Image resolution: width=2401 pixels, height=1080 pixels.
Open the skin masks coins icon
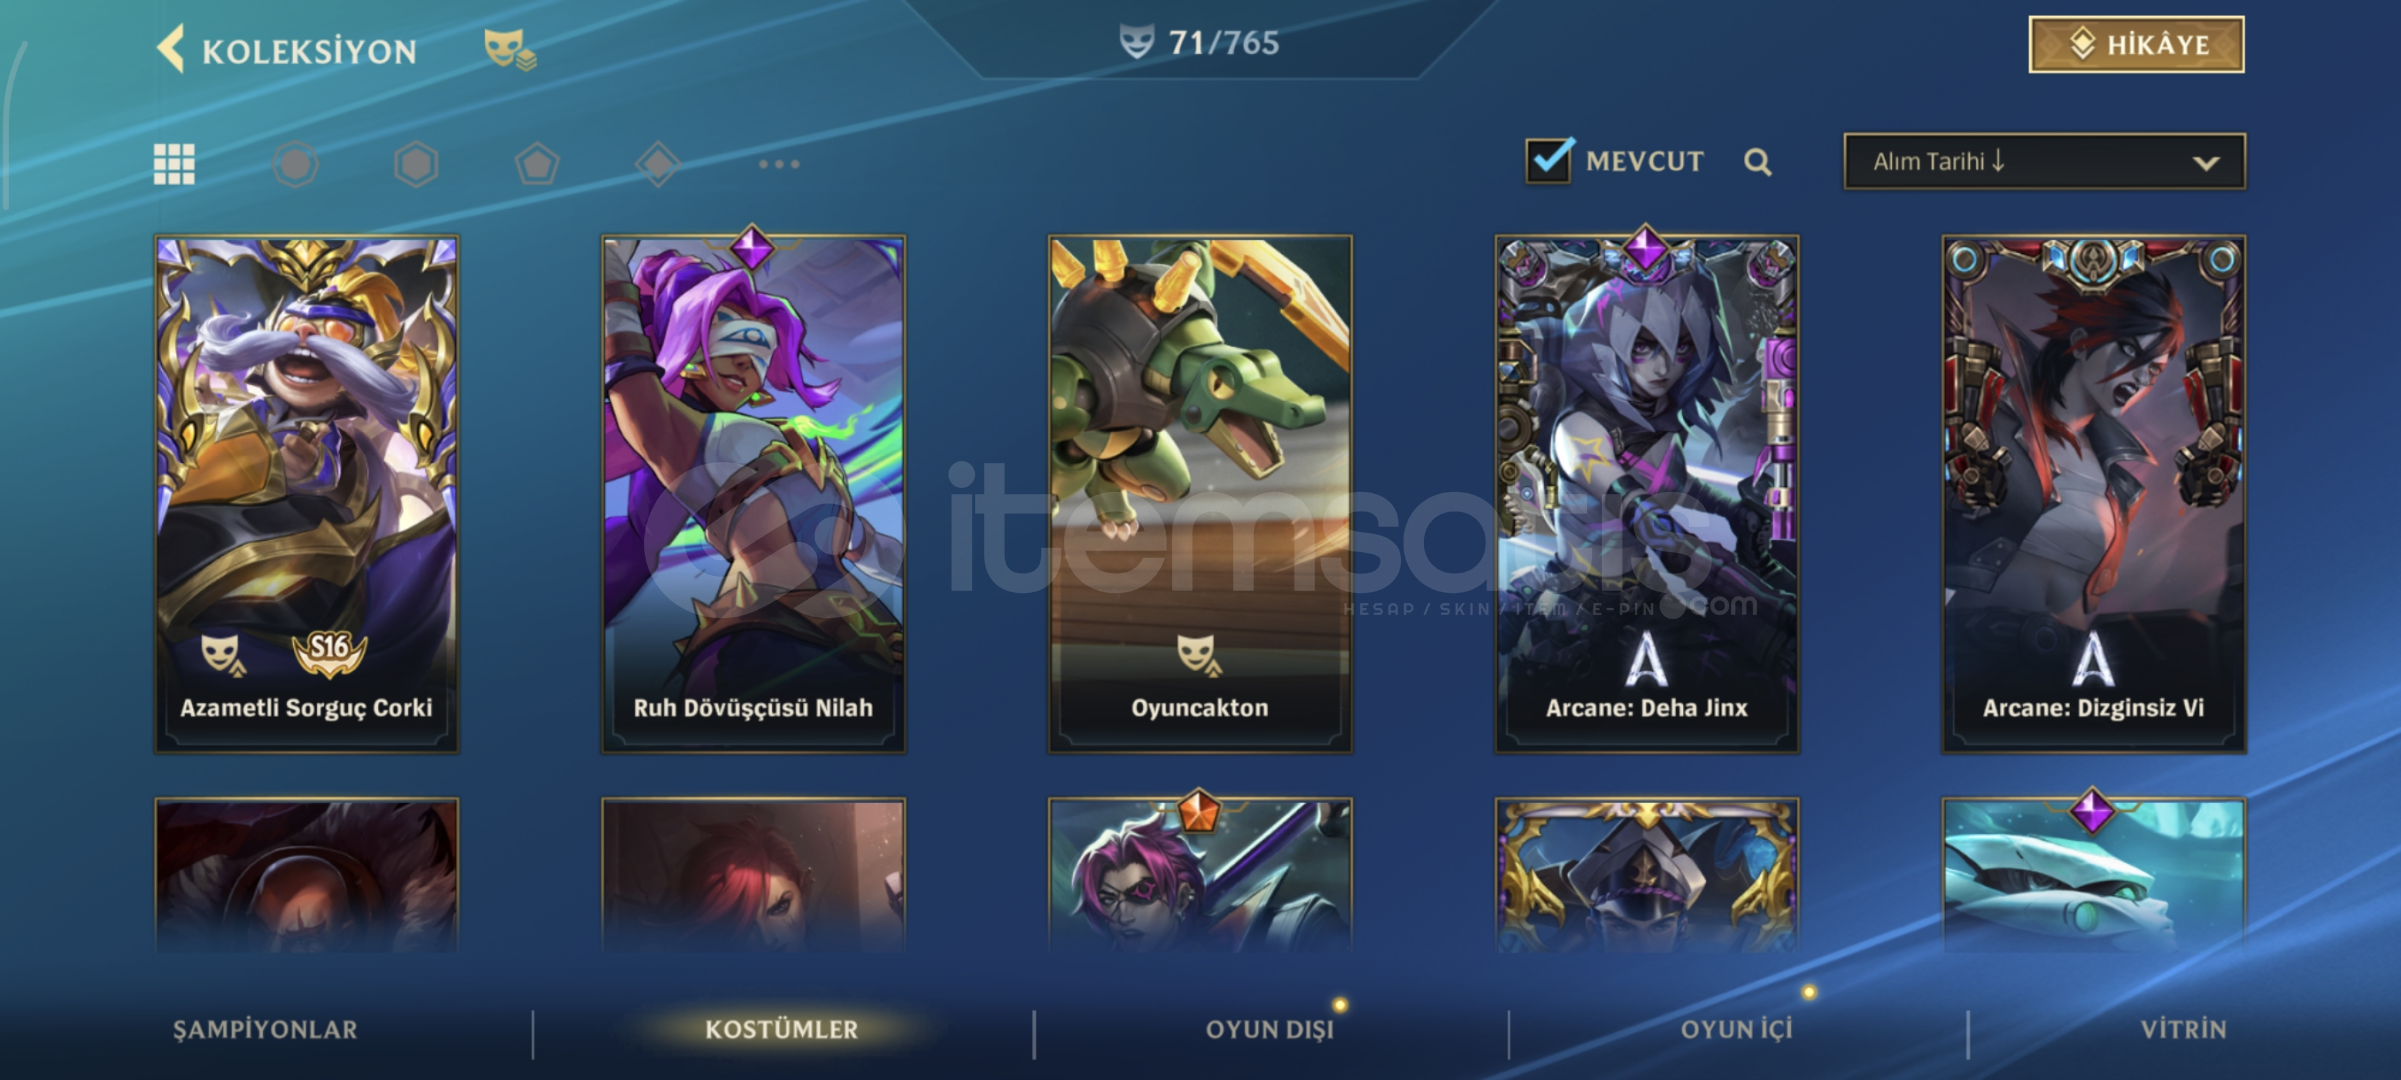click(x=510, y=49)
